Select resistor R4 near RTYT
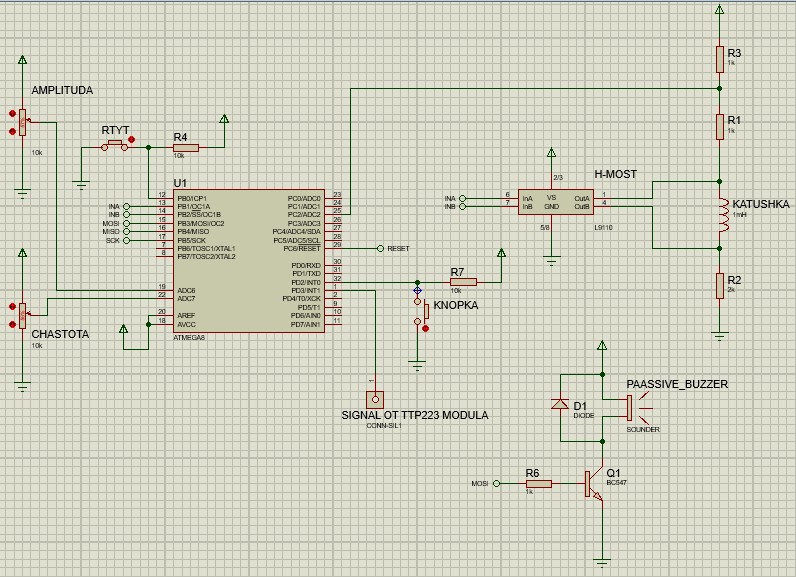Image resolution: width=796 pixels, height=577 pixels. click(185, 147)
